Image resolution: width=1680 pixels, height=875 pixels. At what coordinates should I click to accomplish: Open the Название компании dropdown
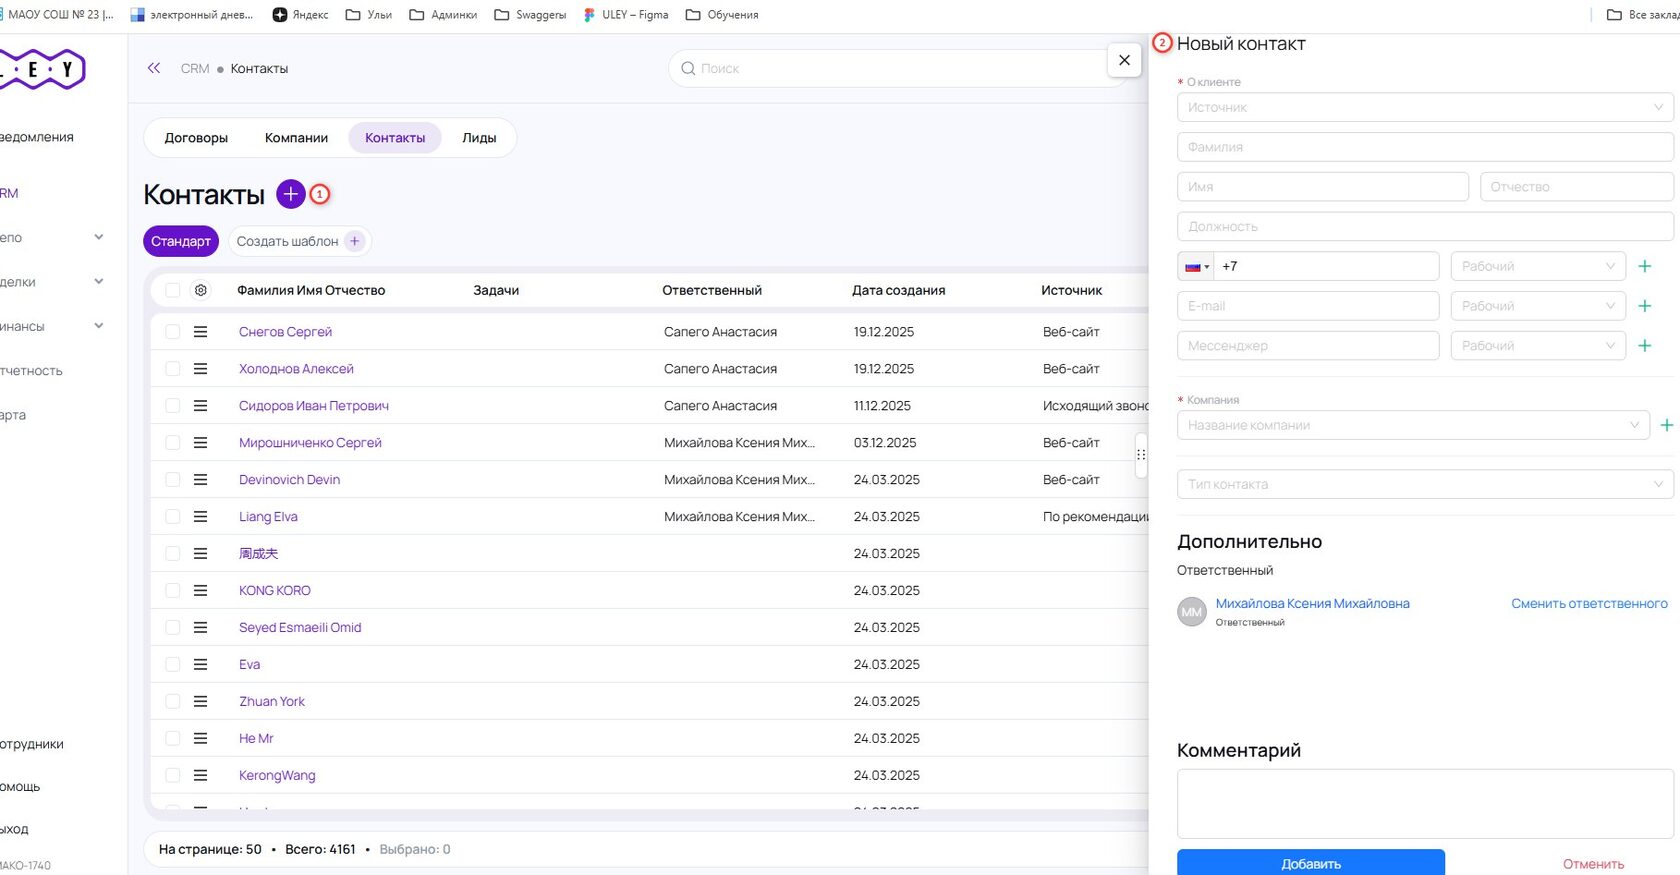1413,425
